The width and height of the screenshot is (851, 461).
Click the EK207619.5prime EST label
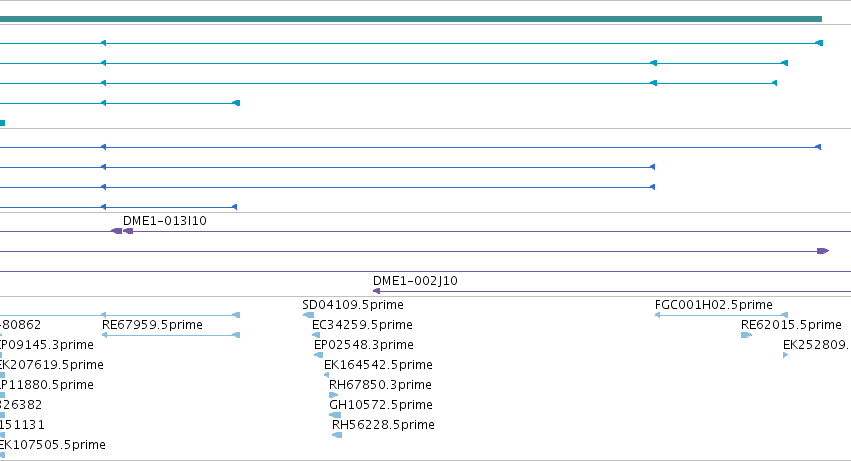pyautogui.click(x=52, y=365)
